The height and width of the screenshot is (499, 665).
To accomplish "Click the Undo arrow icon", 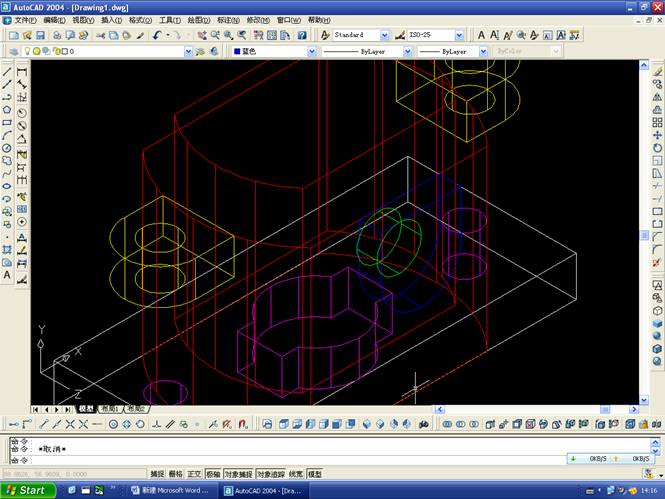I will click(159, 35).
